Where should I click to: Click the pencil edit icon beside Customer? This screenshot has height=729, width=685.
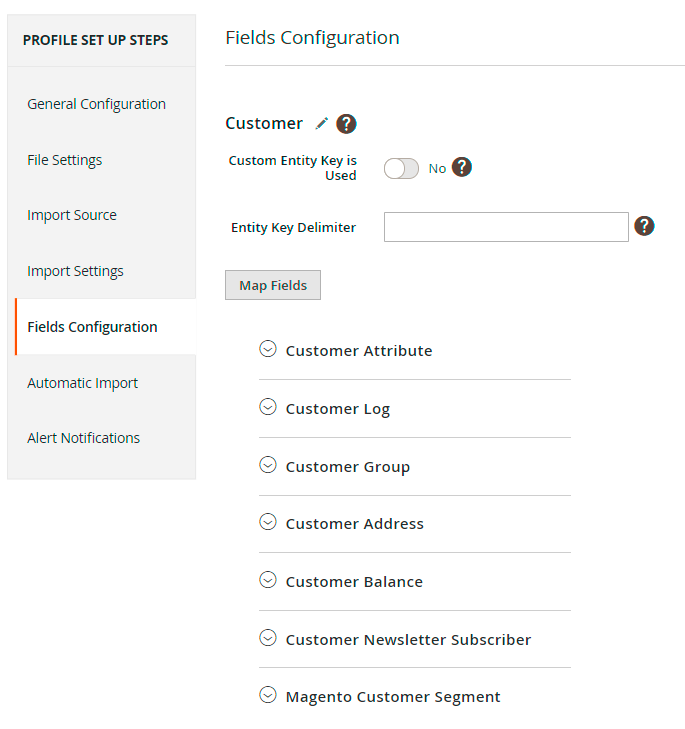(x=321, y=124)
